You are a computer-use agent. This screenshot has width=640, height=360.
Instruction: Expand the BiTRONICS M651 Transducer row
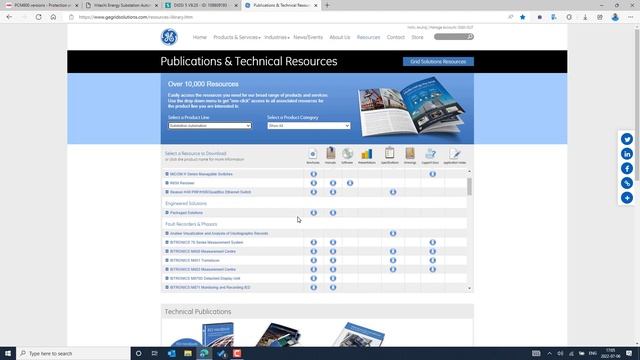167,260
